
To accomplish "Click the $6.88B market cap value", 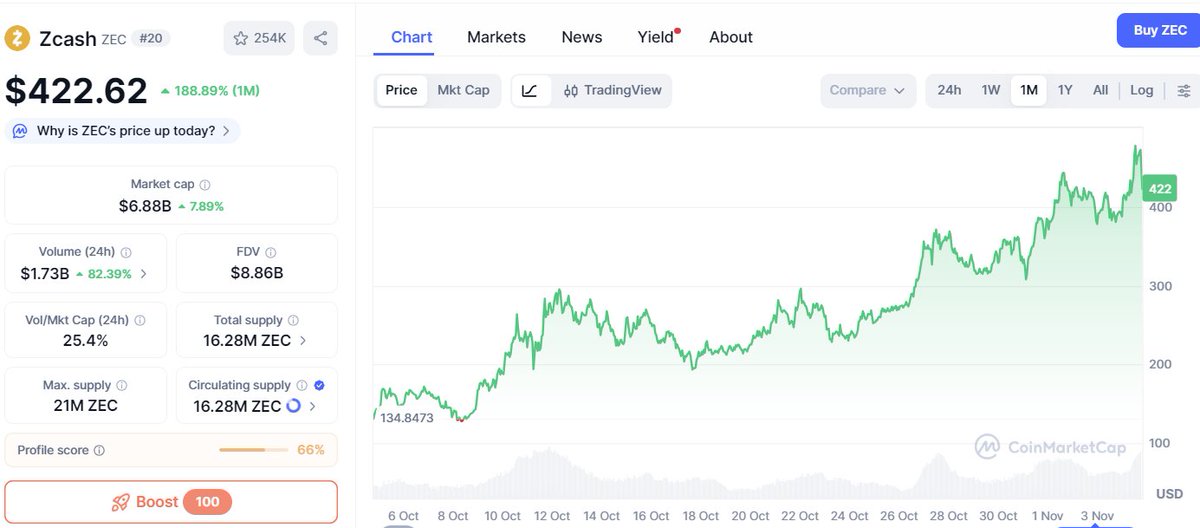I will click(145, 206).
